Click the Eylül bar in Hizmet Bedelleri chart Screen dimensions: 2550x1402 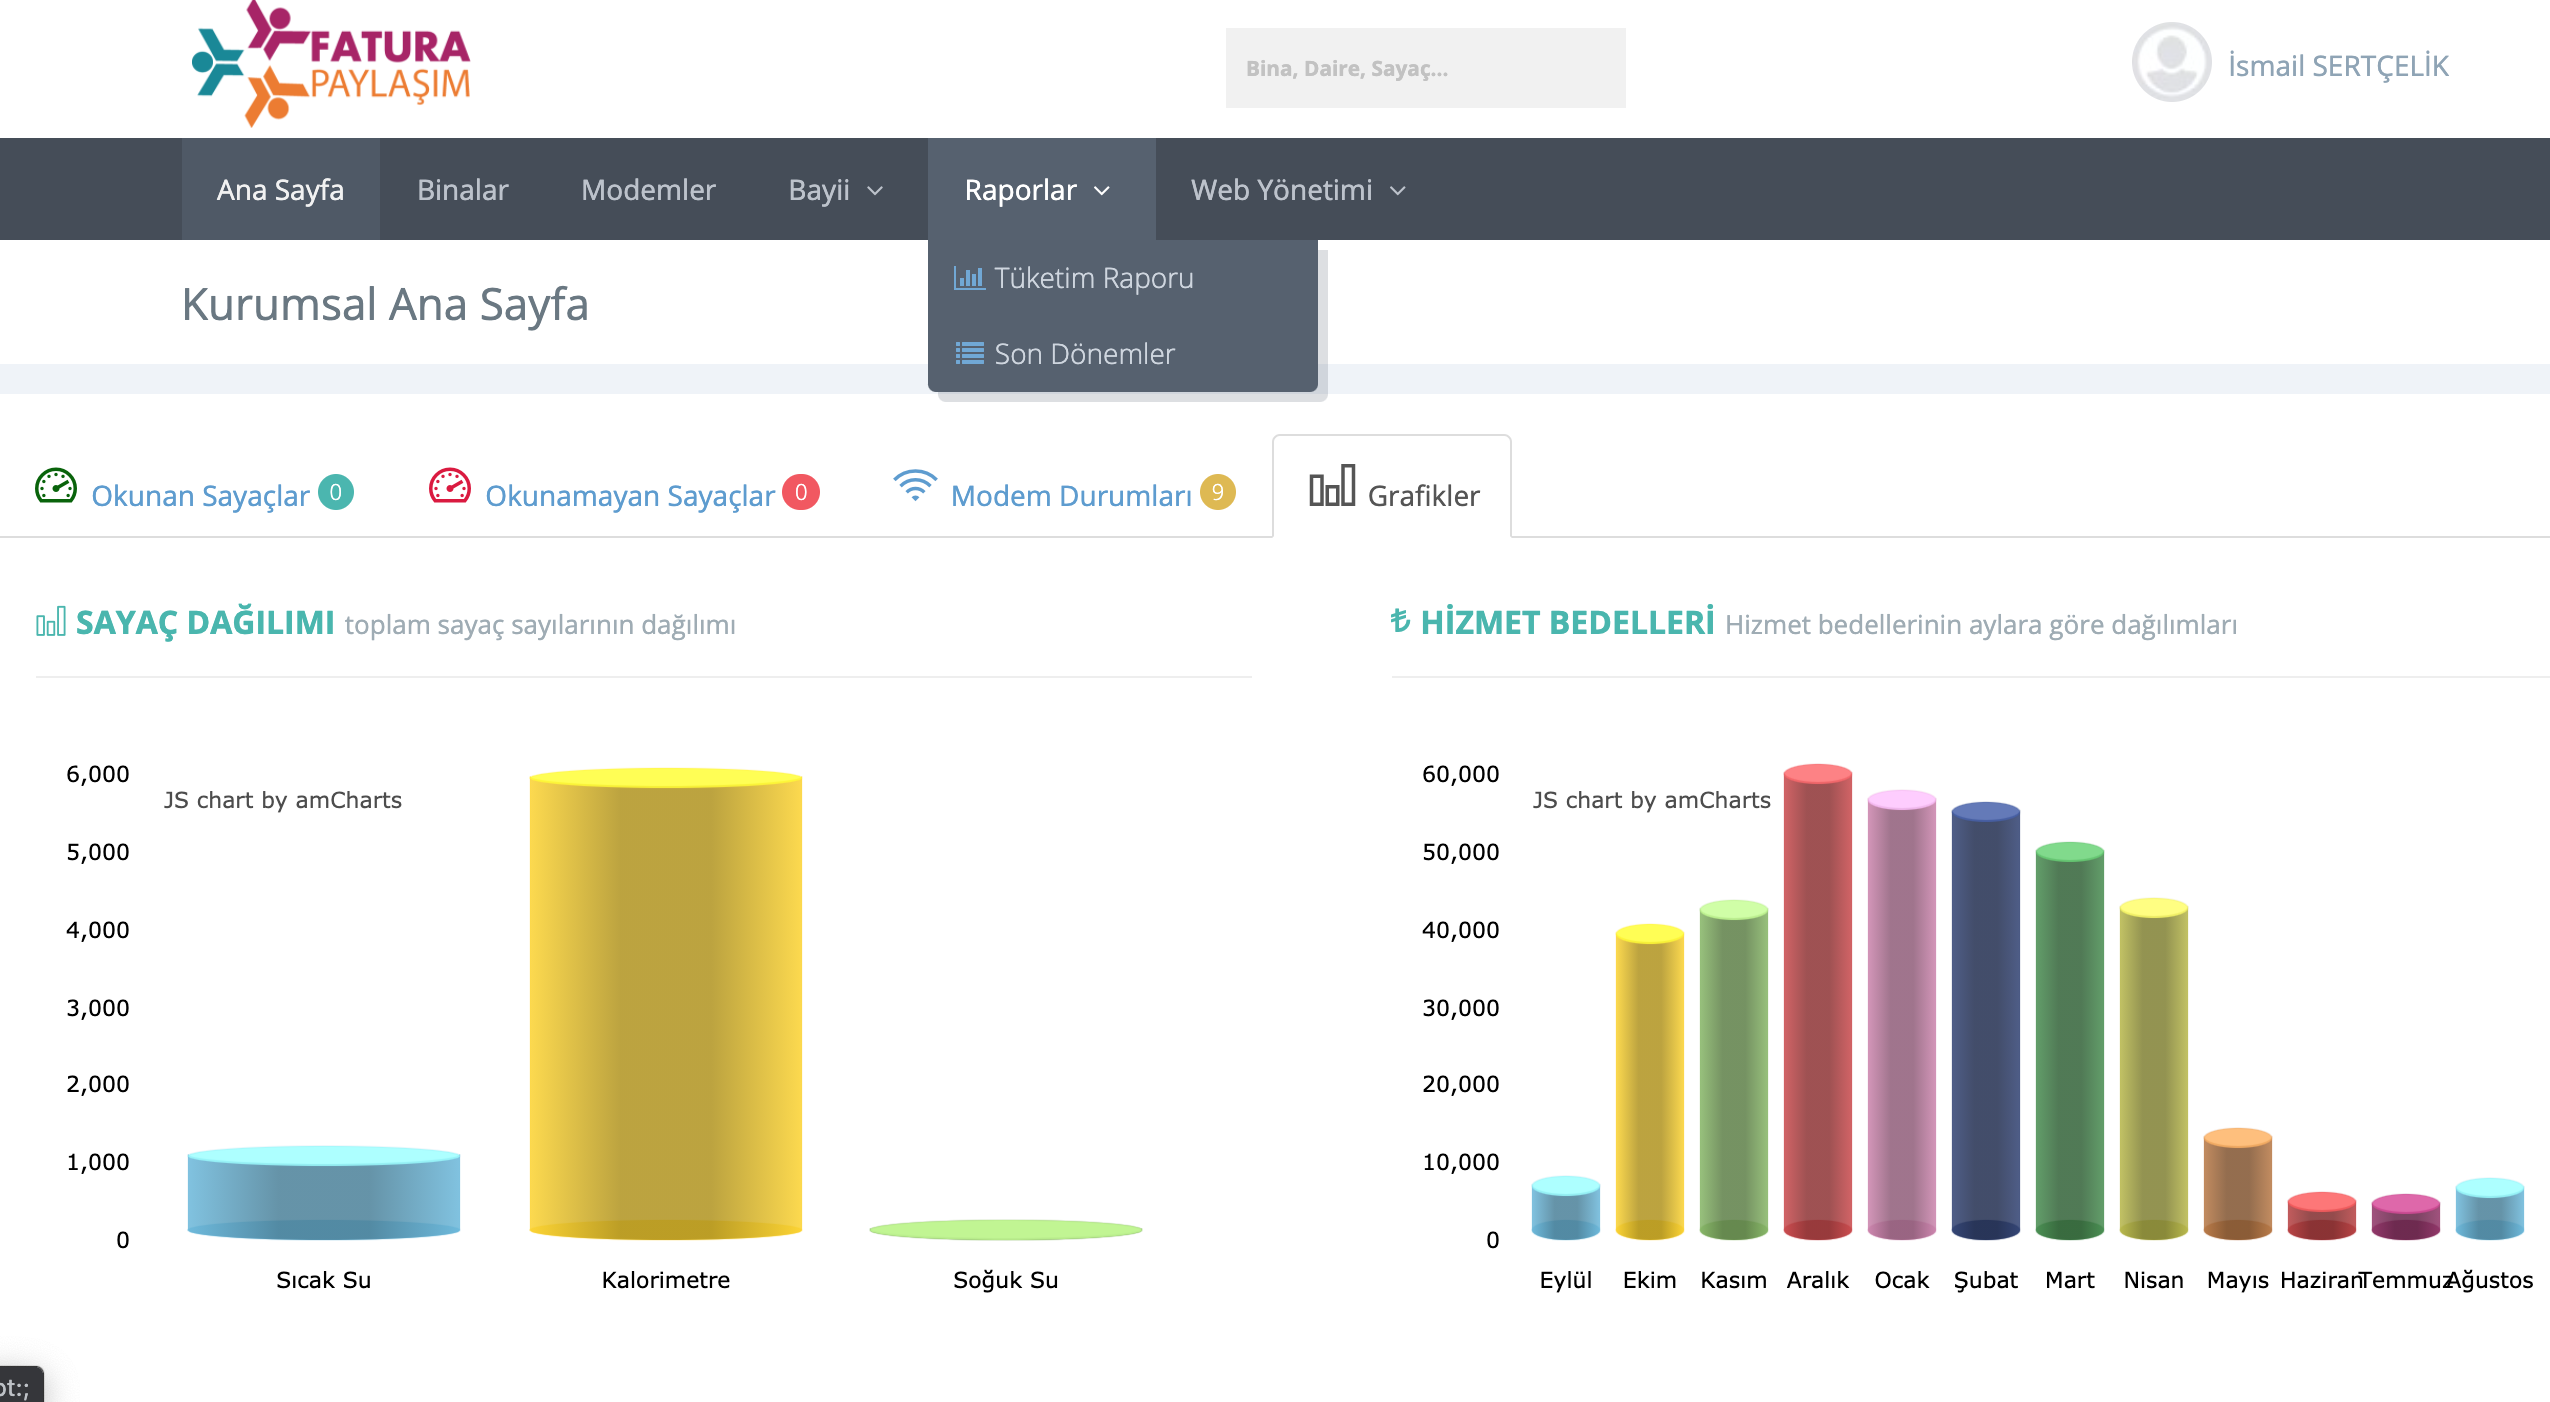tap(1566, 1209)
